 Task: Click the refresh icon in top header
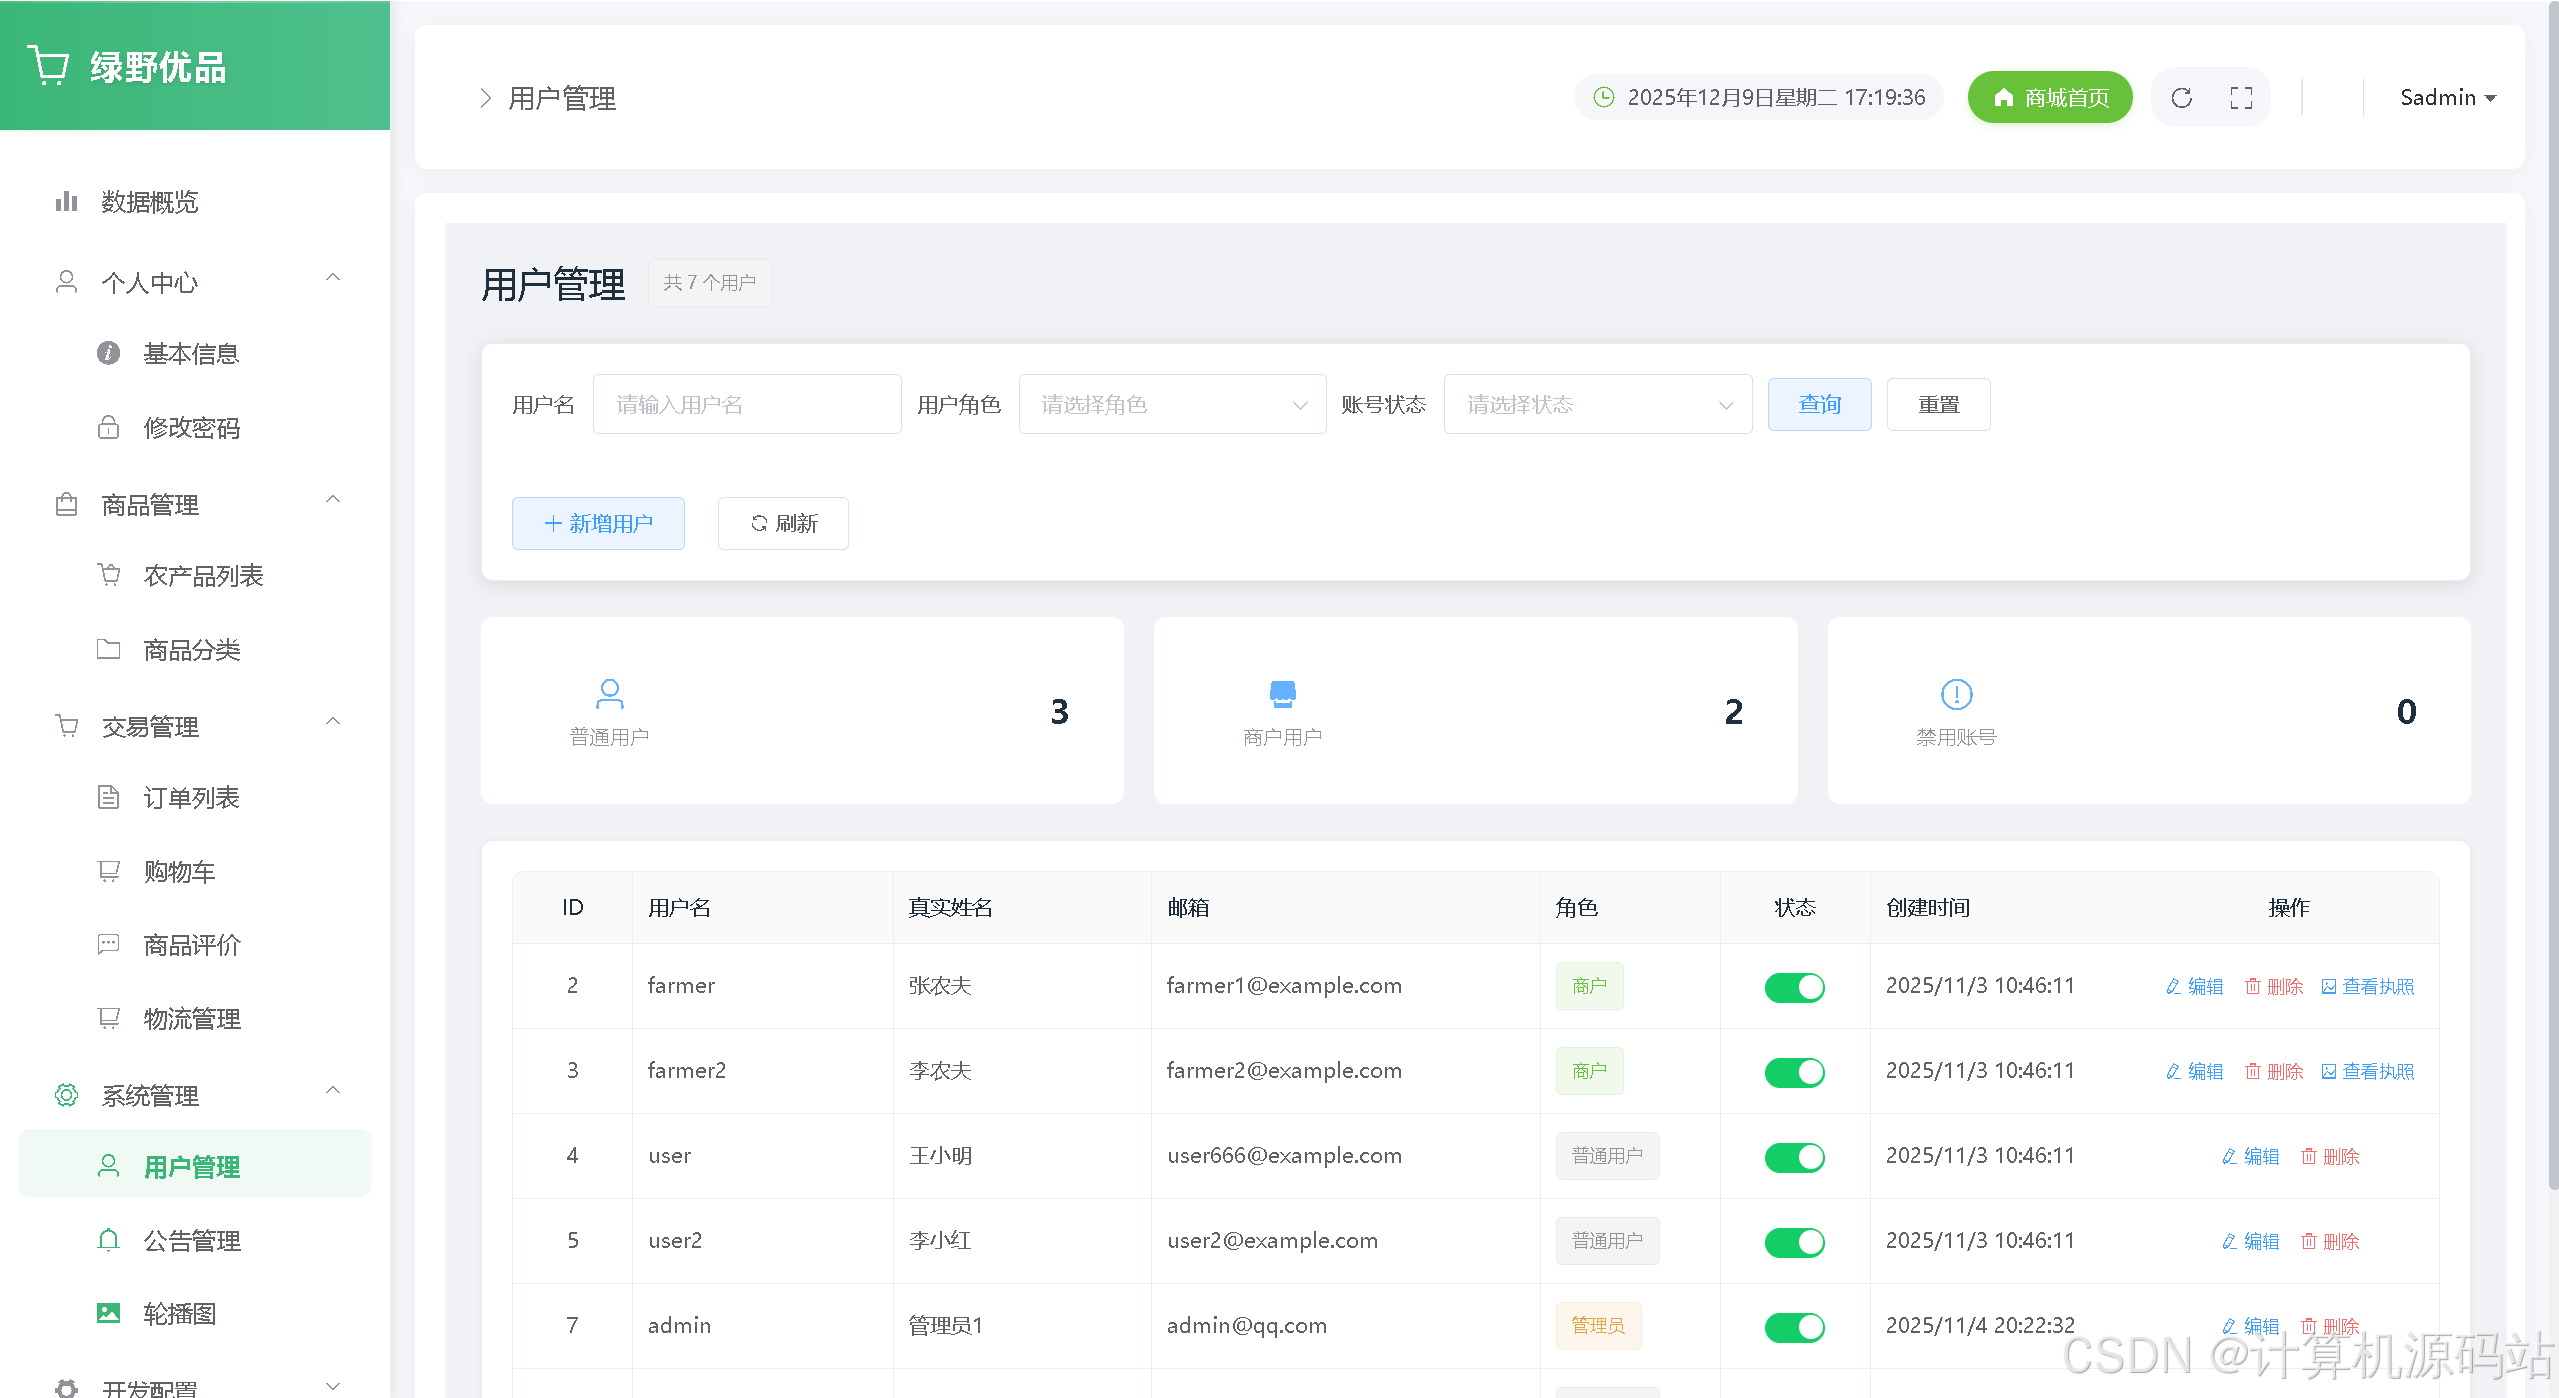pos(2181,98)
